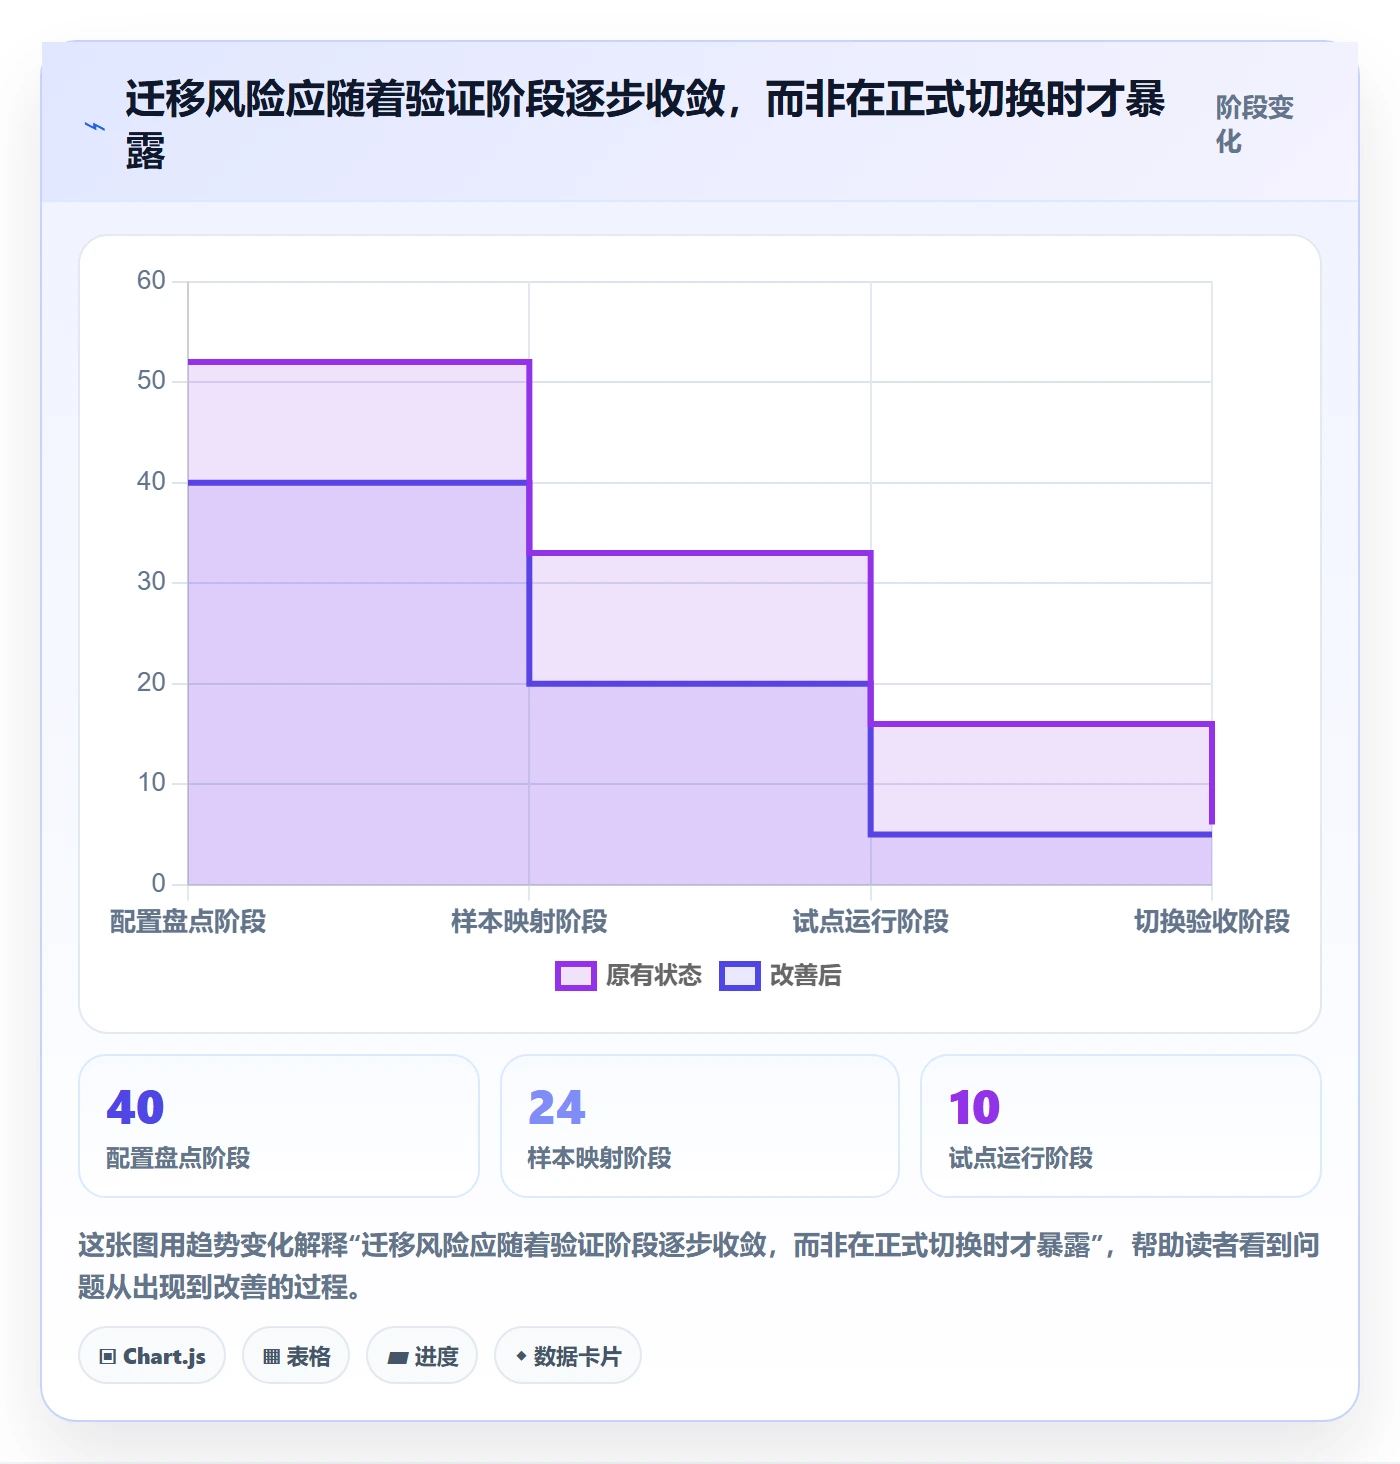This screenshot has height=1464, width=1400.
Task: Click the 试点运行阶段 x-axis label
Action: tap(871, 922)
